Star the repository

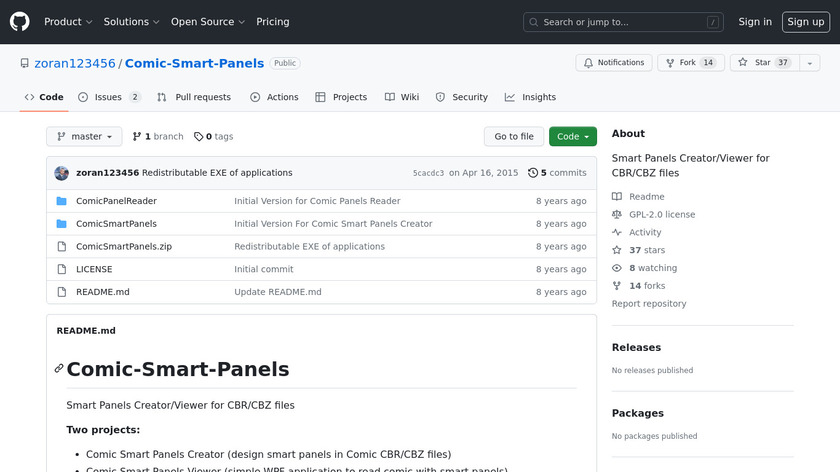tap(755, 63)
